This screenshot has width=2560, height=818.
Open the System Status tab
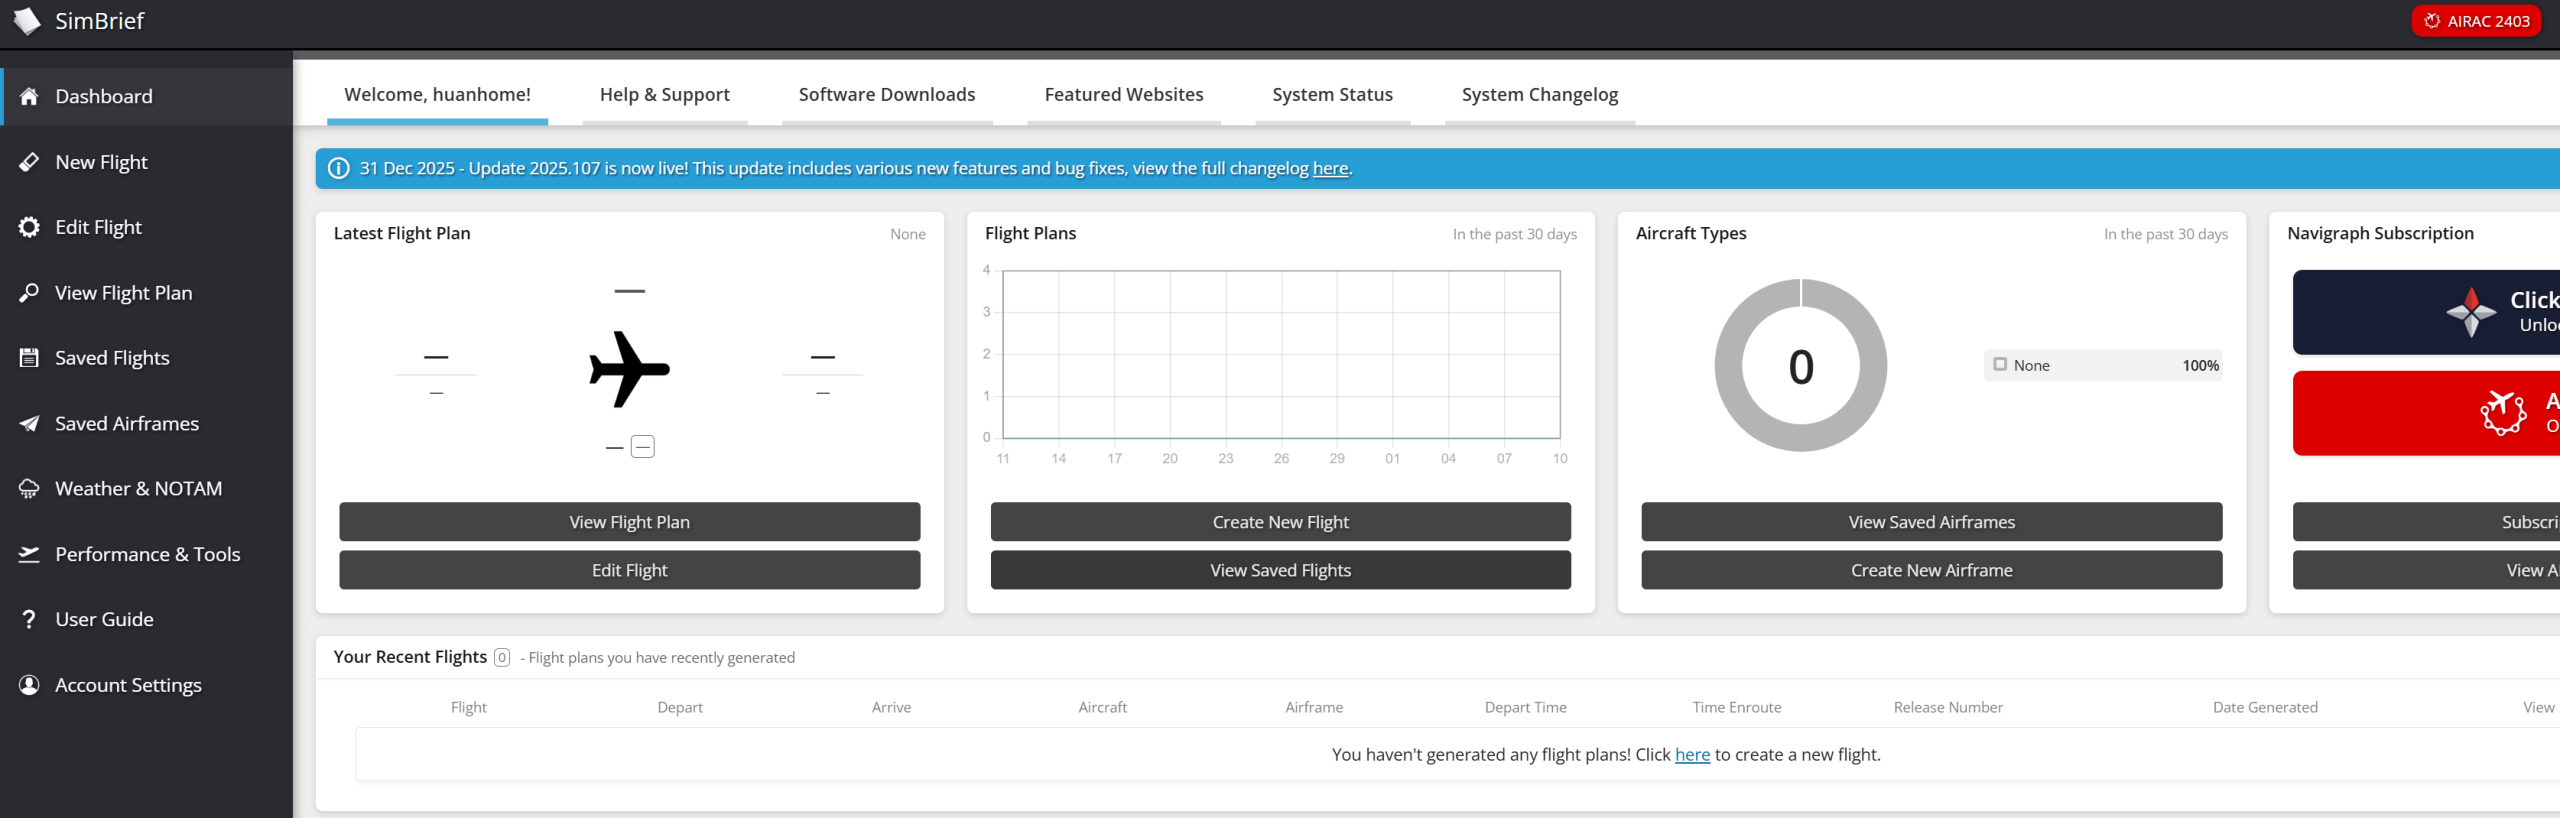[x=1332, y=95]
